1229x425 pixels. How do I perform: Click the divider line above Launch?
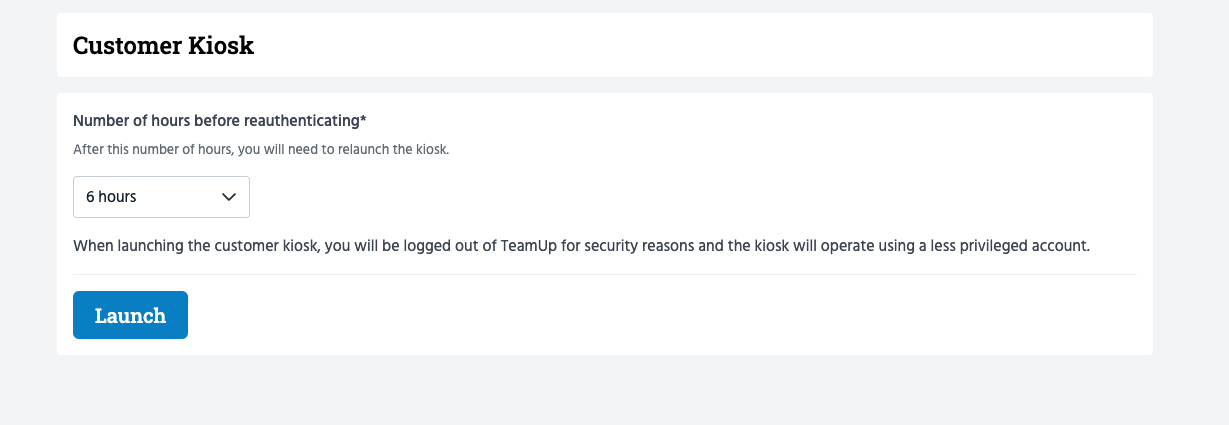point(605,274)
